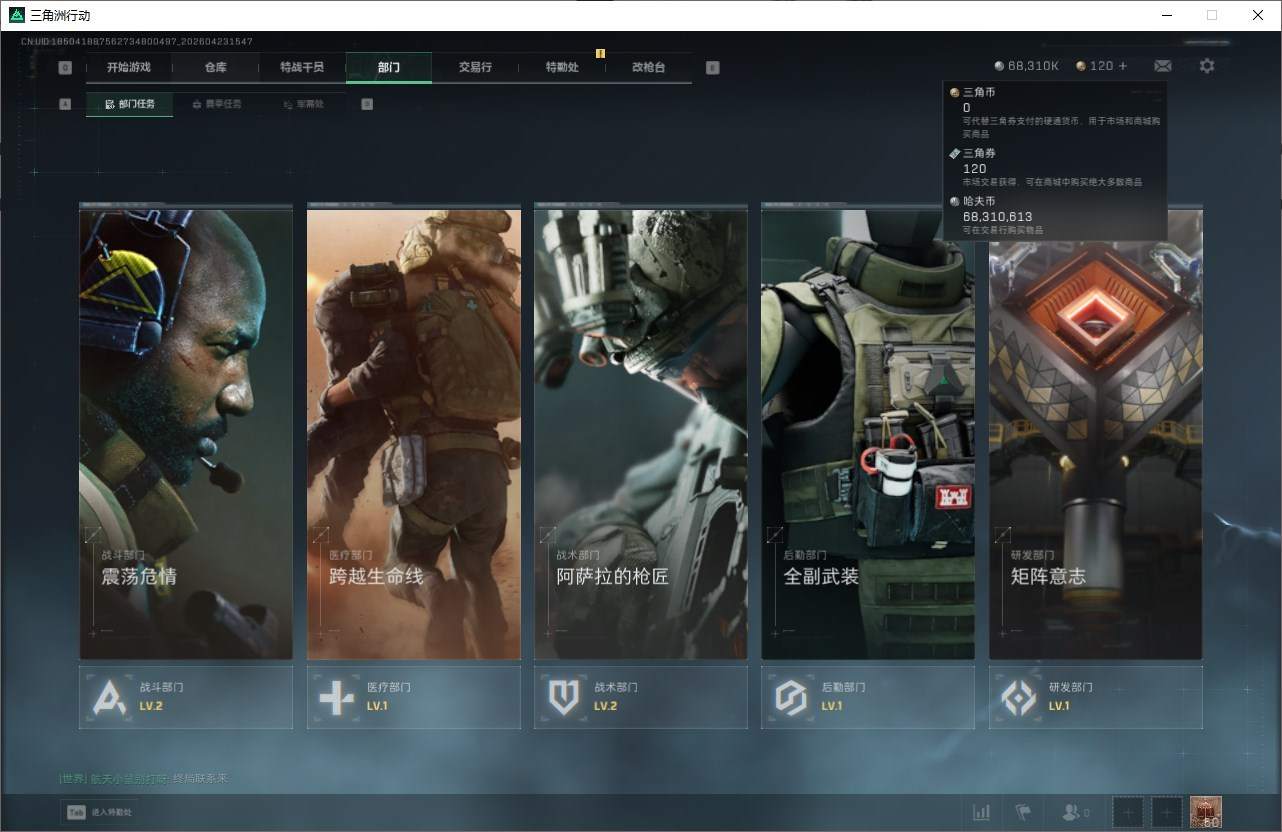Screen dimensions: 1282x832
Task: Go to the 交易行 tab
Action: point(475,68)
